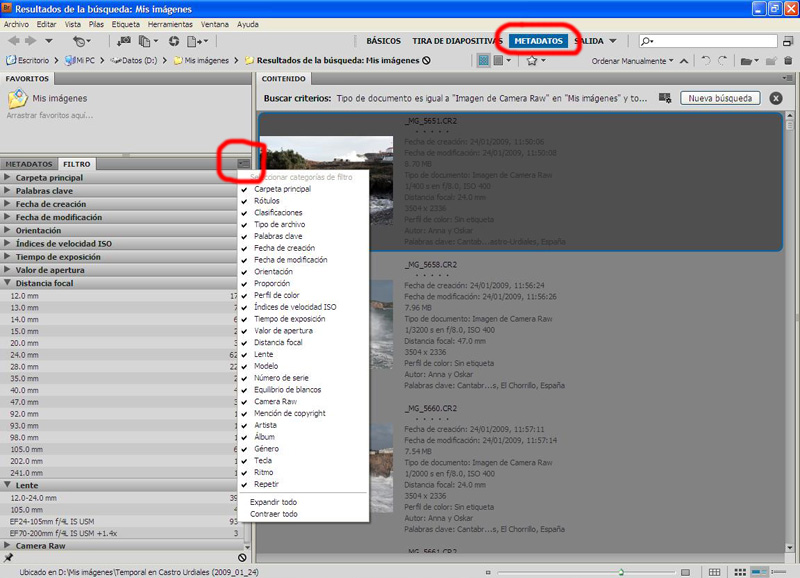Open recent folder icon menu
Screen dimensions: 800x578
point(748,61)
